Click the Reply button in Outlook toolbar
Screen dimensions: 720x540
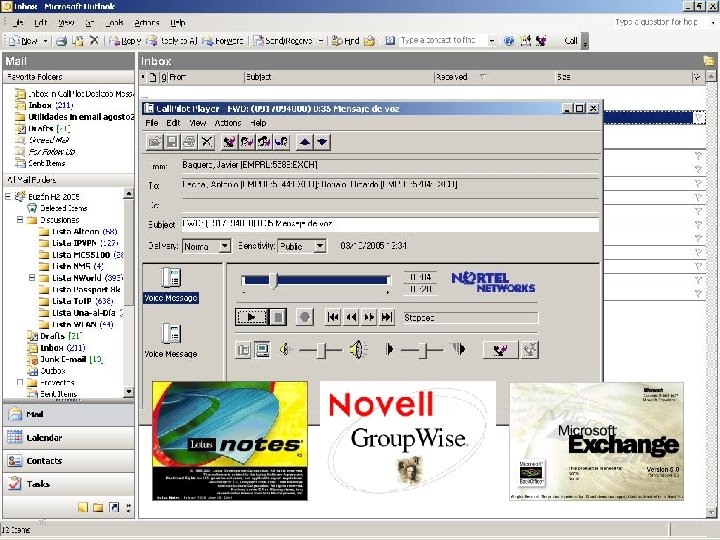[125, 41]
